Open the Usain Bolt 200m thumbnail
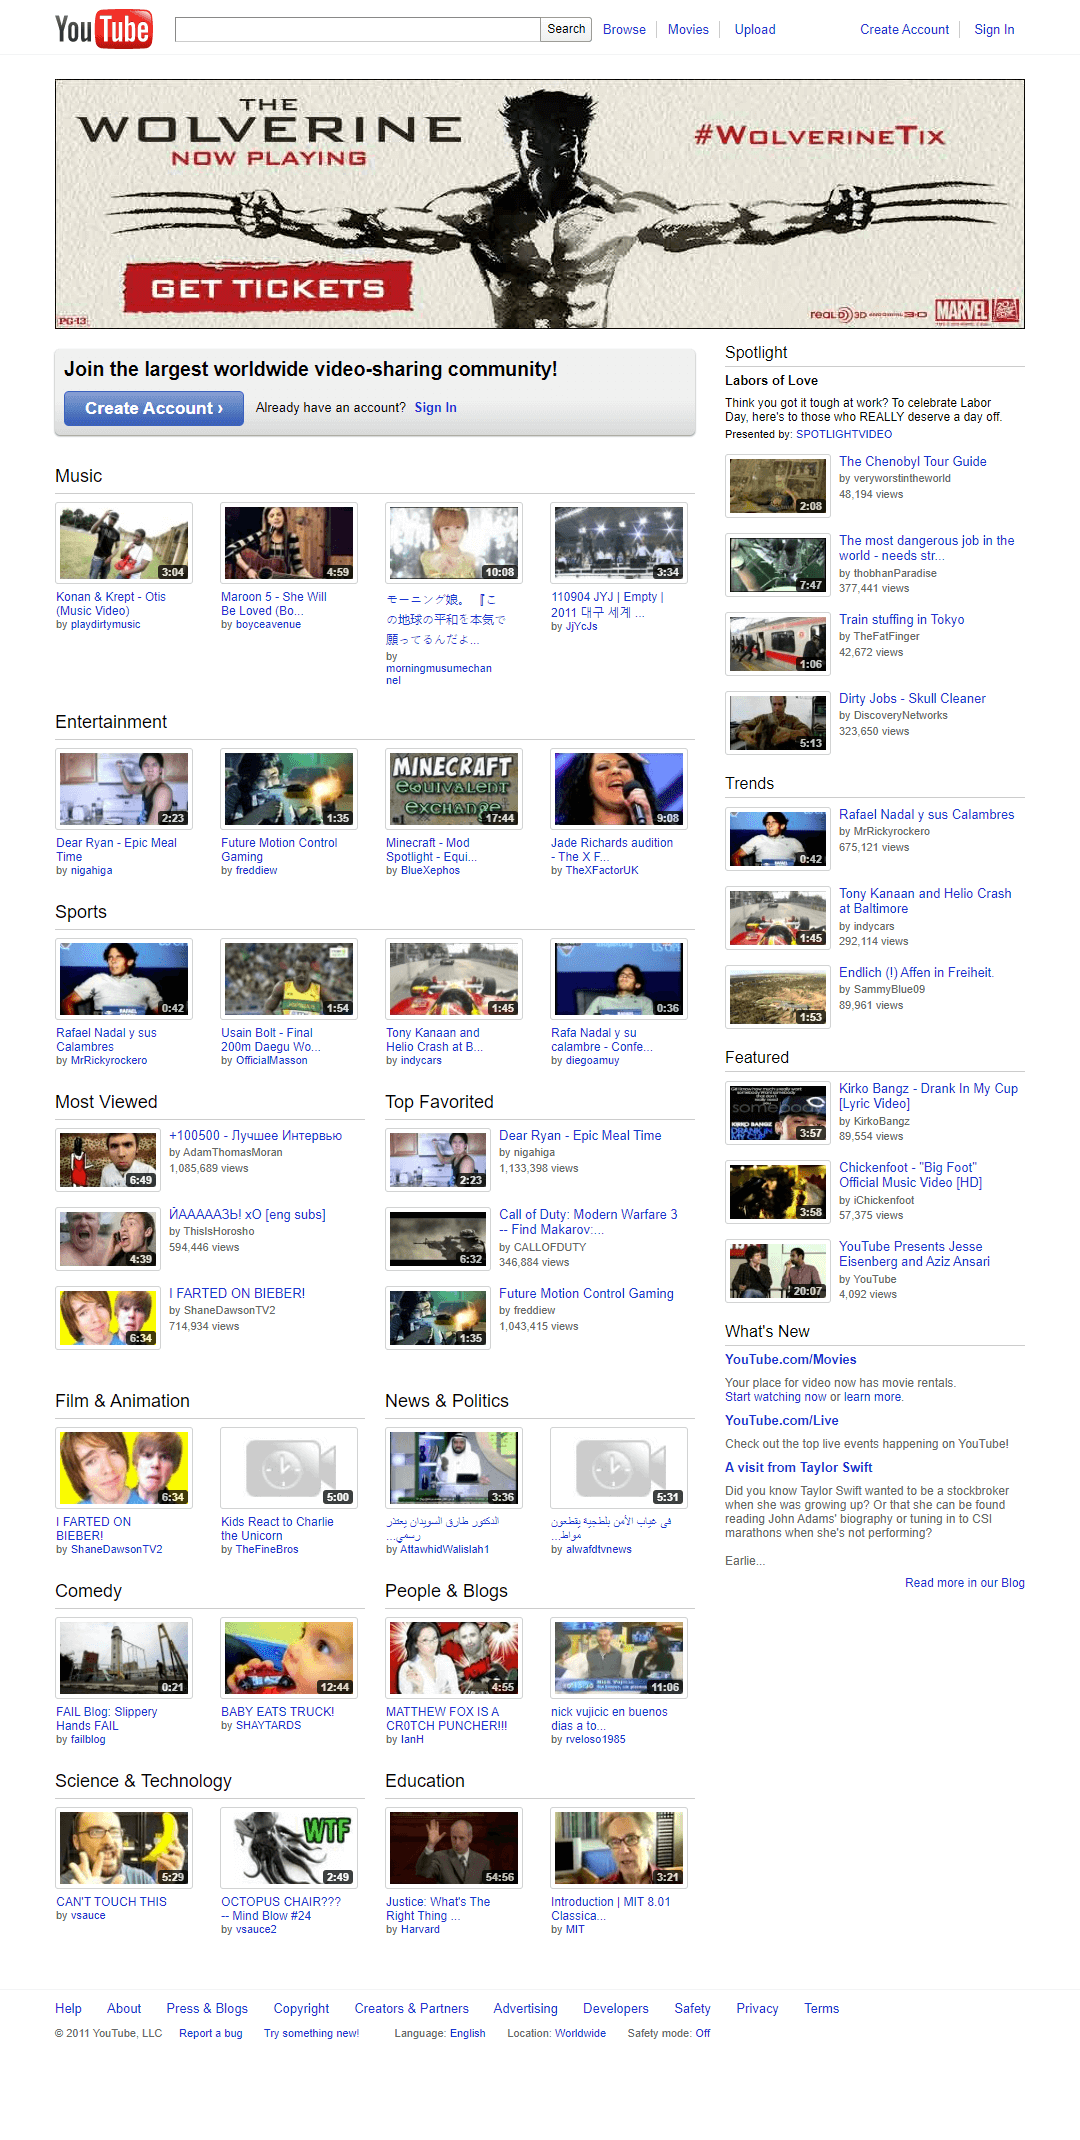1080x2140 pixels. (289, 978)
